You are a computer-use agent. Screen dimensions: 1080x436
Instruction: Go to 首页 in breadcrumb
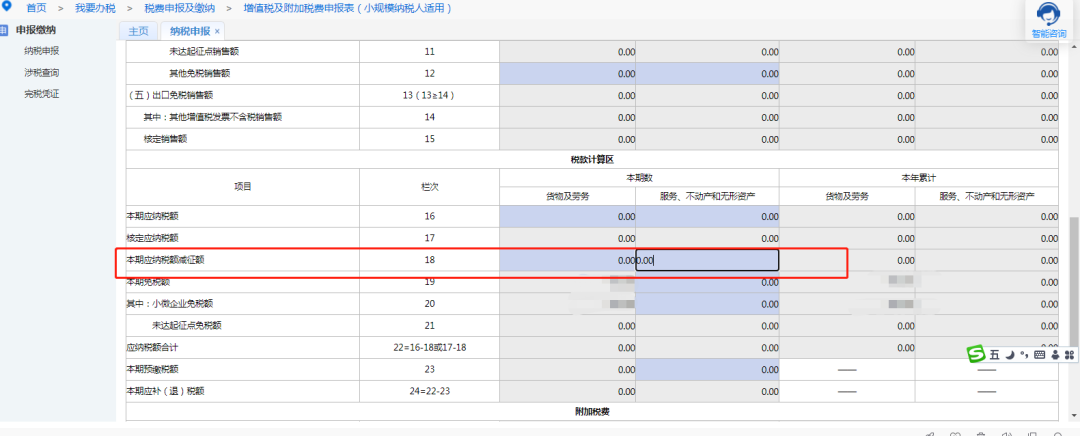[x=37, y=8]
